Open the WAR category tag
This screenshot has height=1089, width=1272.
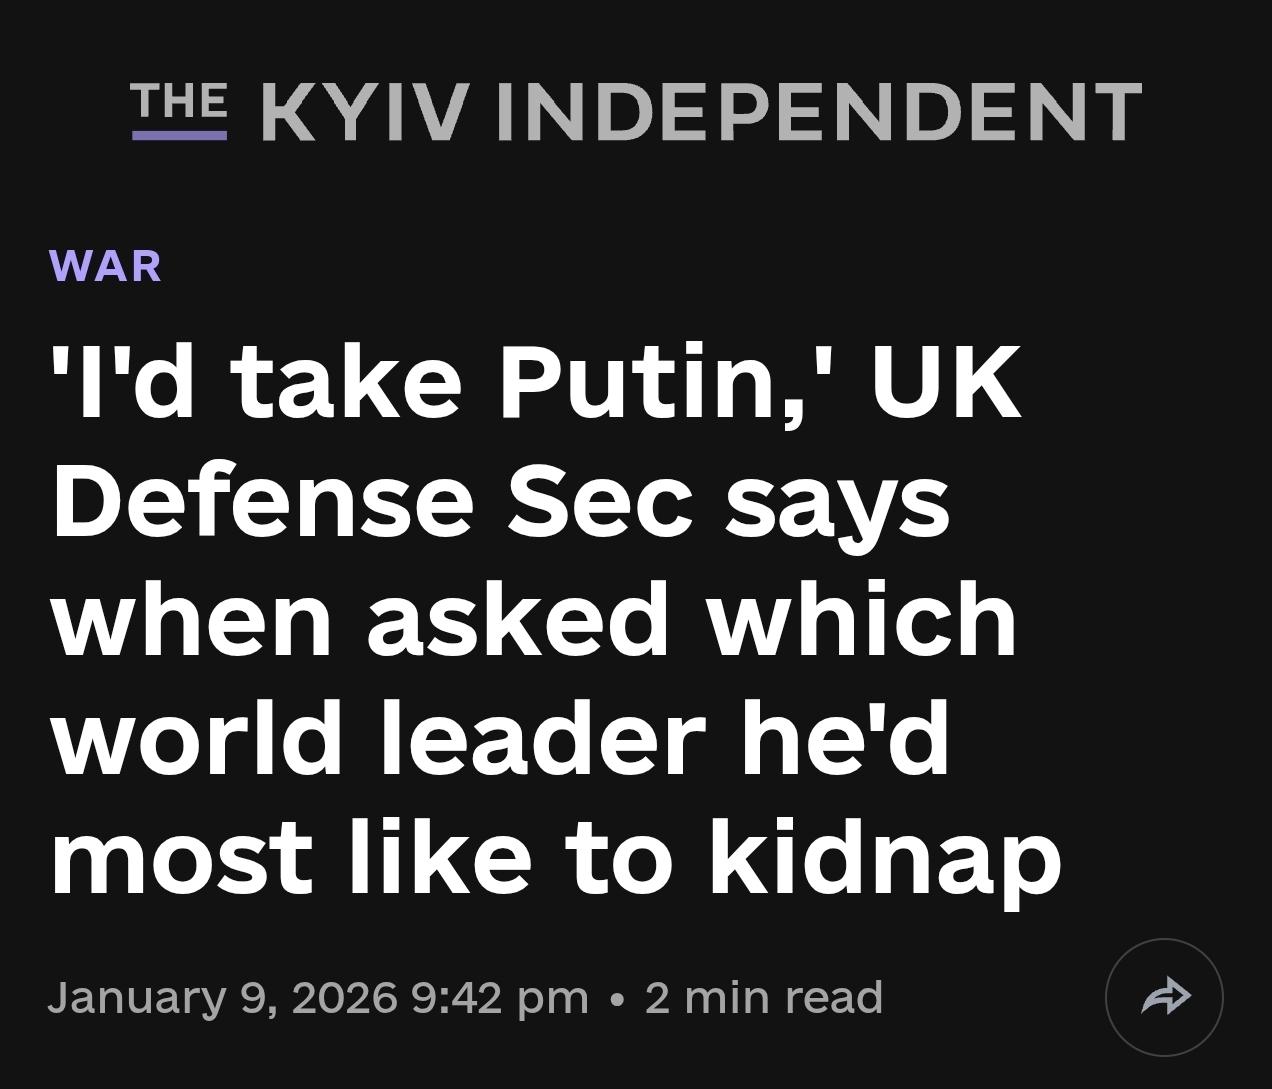coord(105,266)
